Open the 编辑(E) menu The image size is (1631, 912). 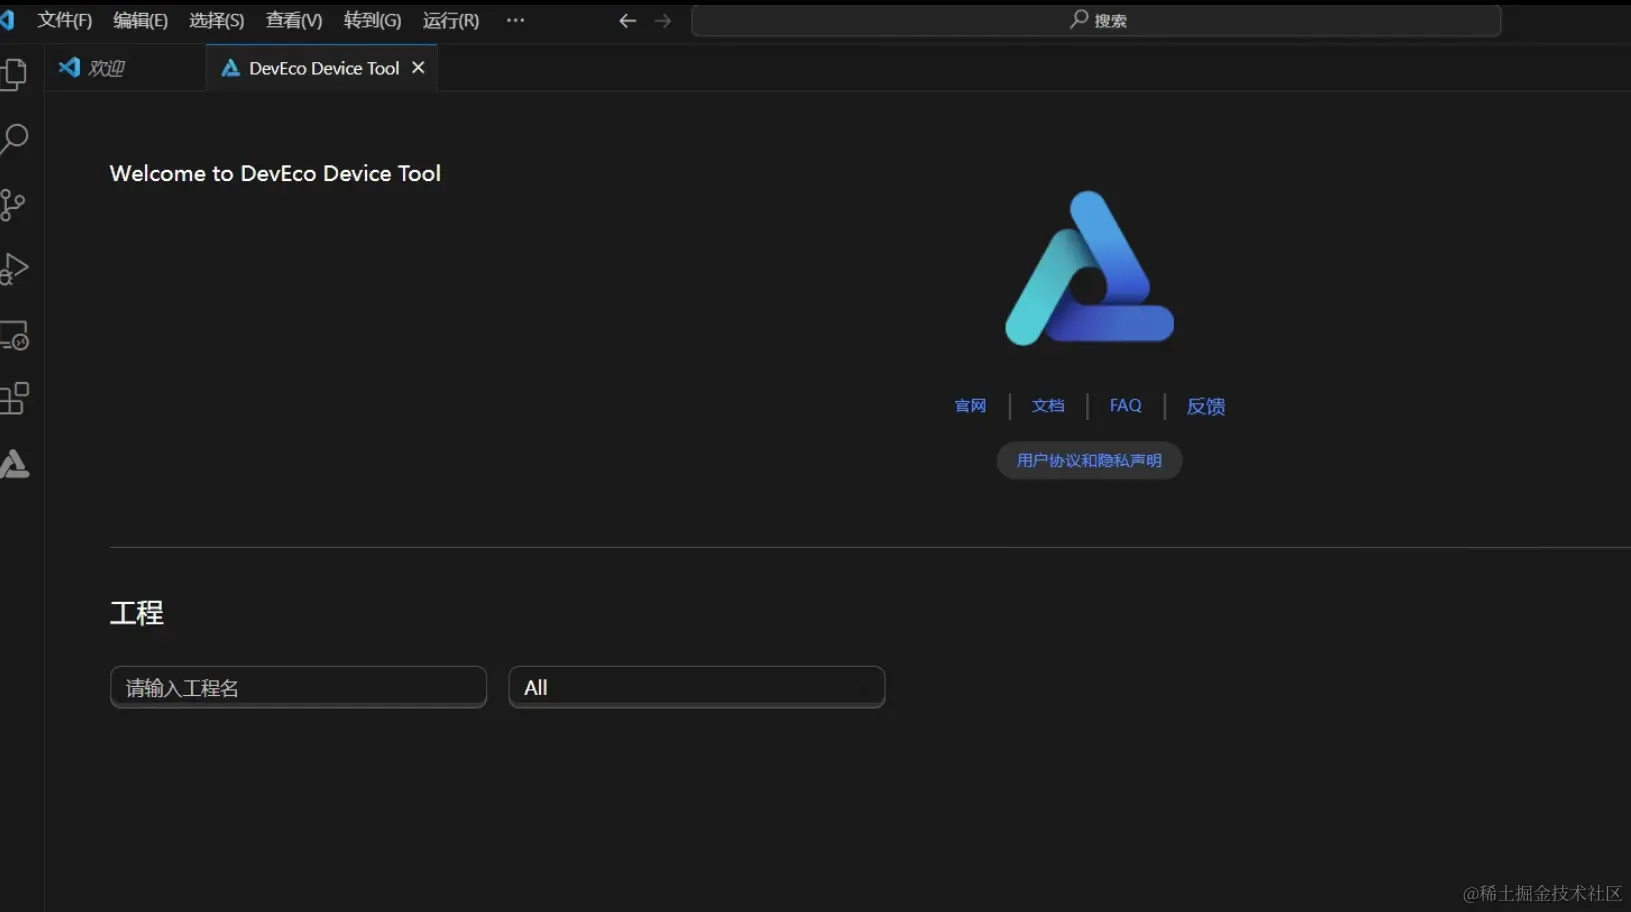coord(140,21)
